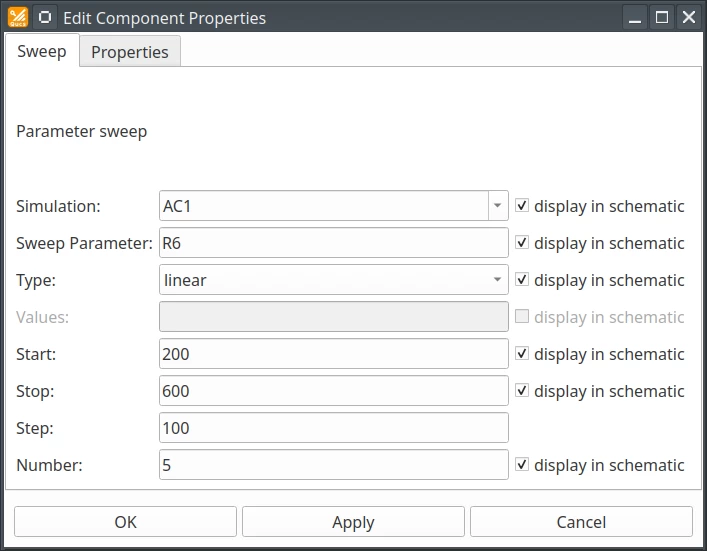The width and height of the screenshot is (707, 551).
Task: Click the Type: label
Action: click(x=36, y=280)
